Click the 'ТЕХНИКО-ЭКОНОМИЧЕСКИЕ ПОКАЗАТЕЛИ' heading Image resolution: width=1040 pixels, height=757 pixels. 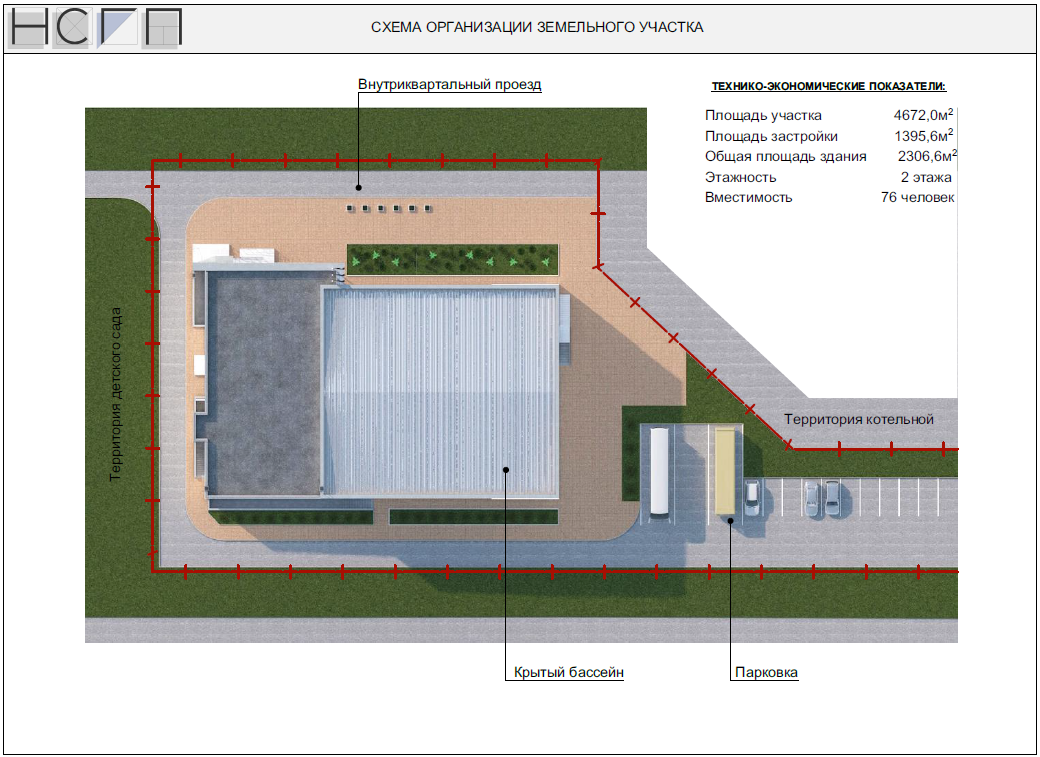tap(827, 87)
